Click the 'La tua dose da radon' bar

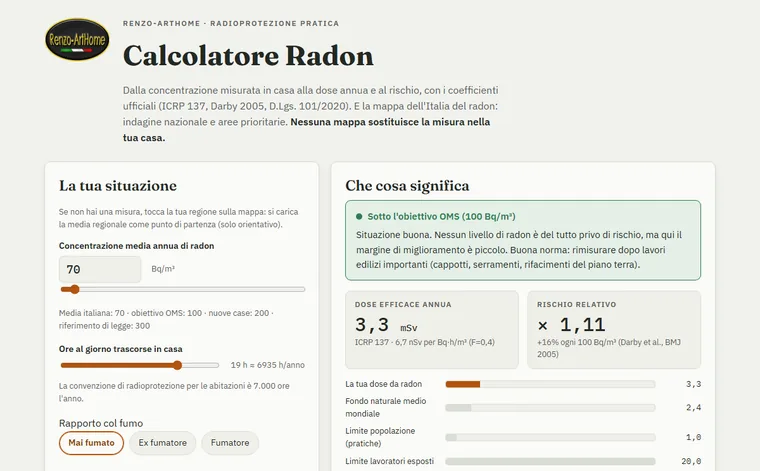tap(550, 384)
